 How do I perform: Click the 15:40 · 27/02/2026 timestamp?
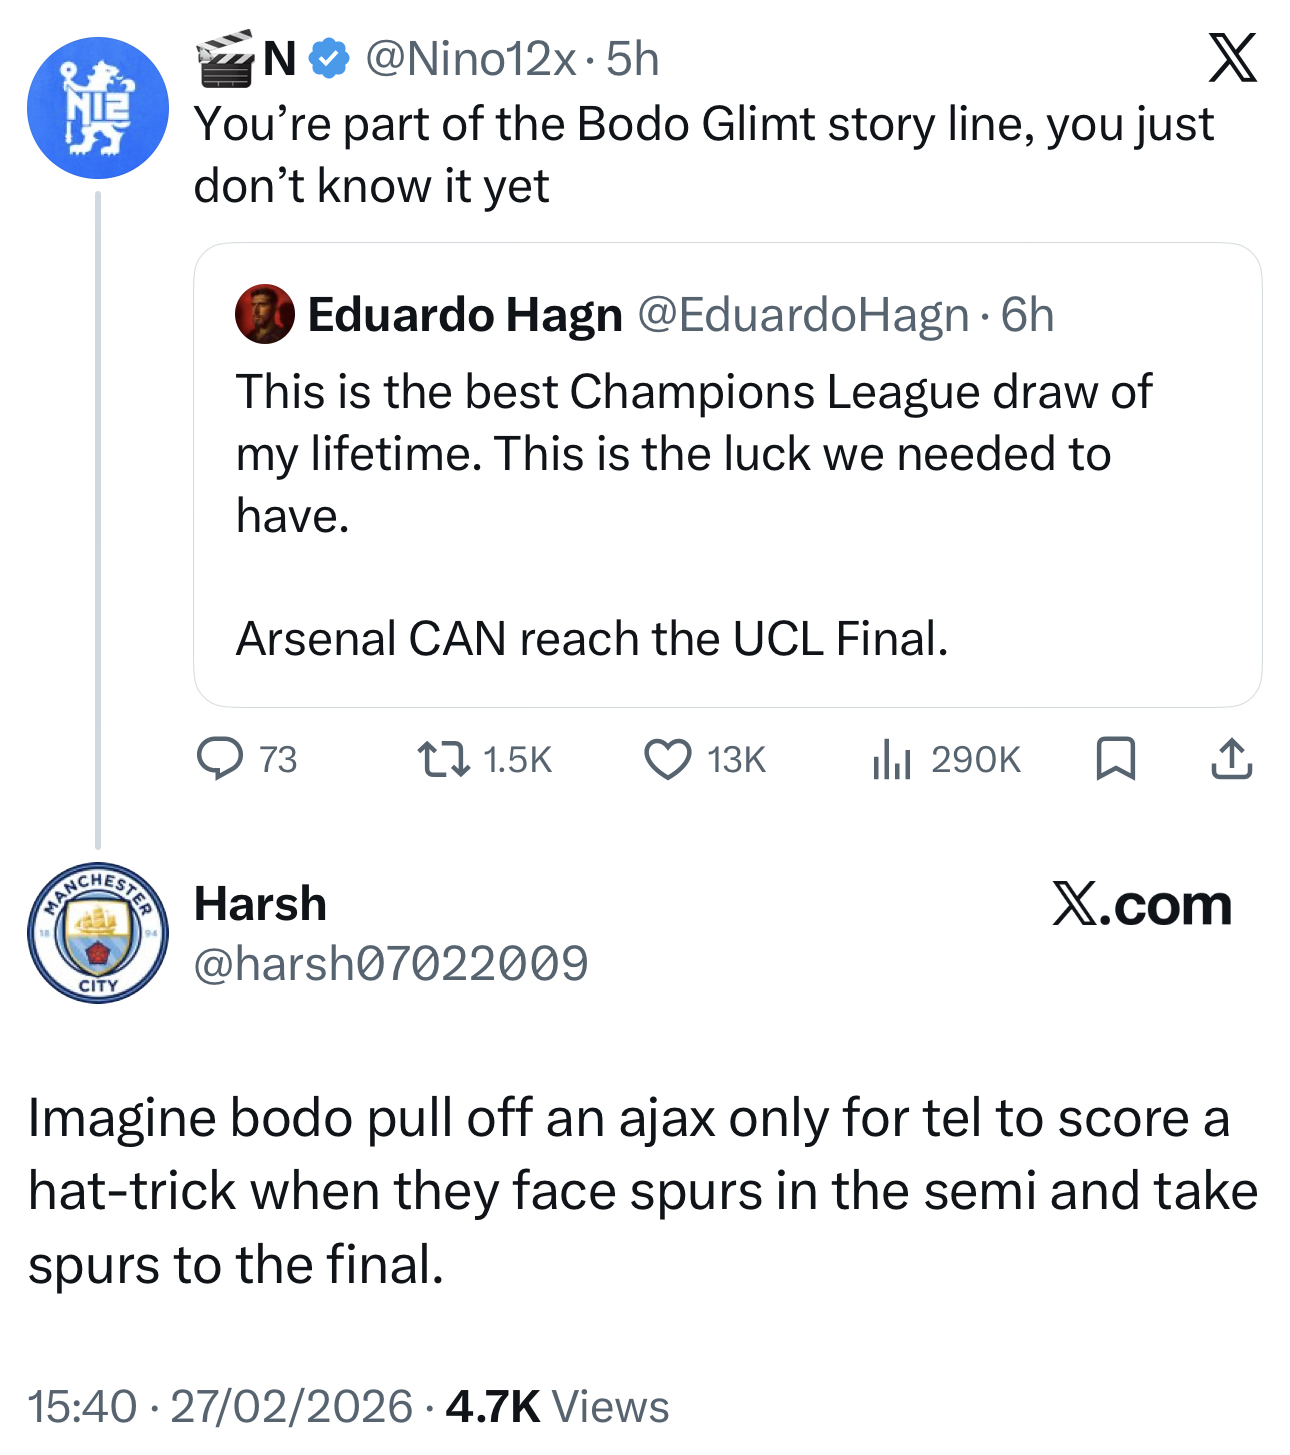220,1406
